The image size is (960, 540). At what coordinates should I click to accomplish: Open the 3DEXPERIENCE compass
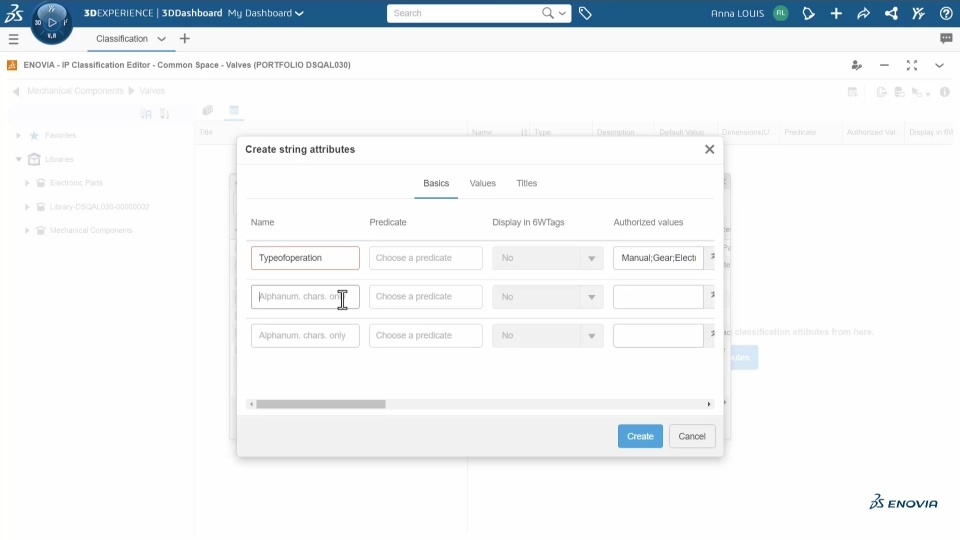[52, 23]
